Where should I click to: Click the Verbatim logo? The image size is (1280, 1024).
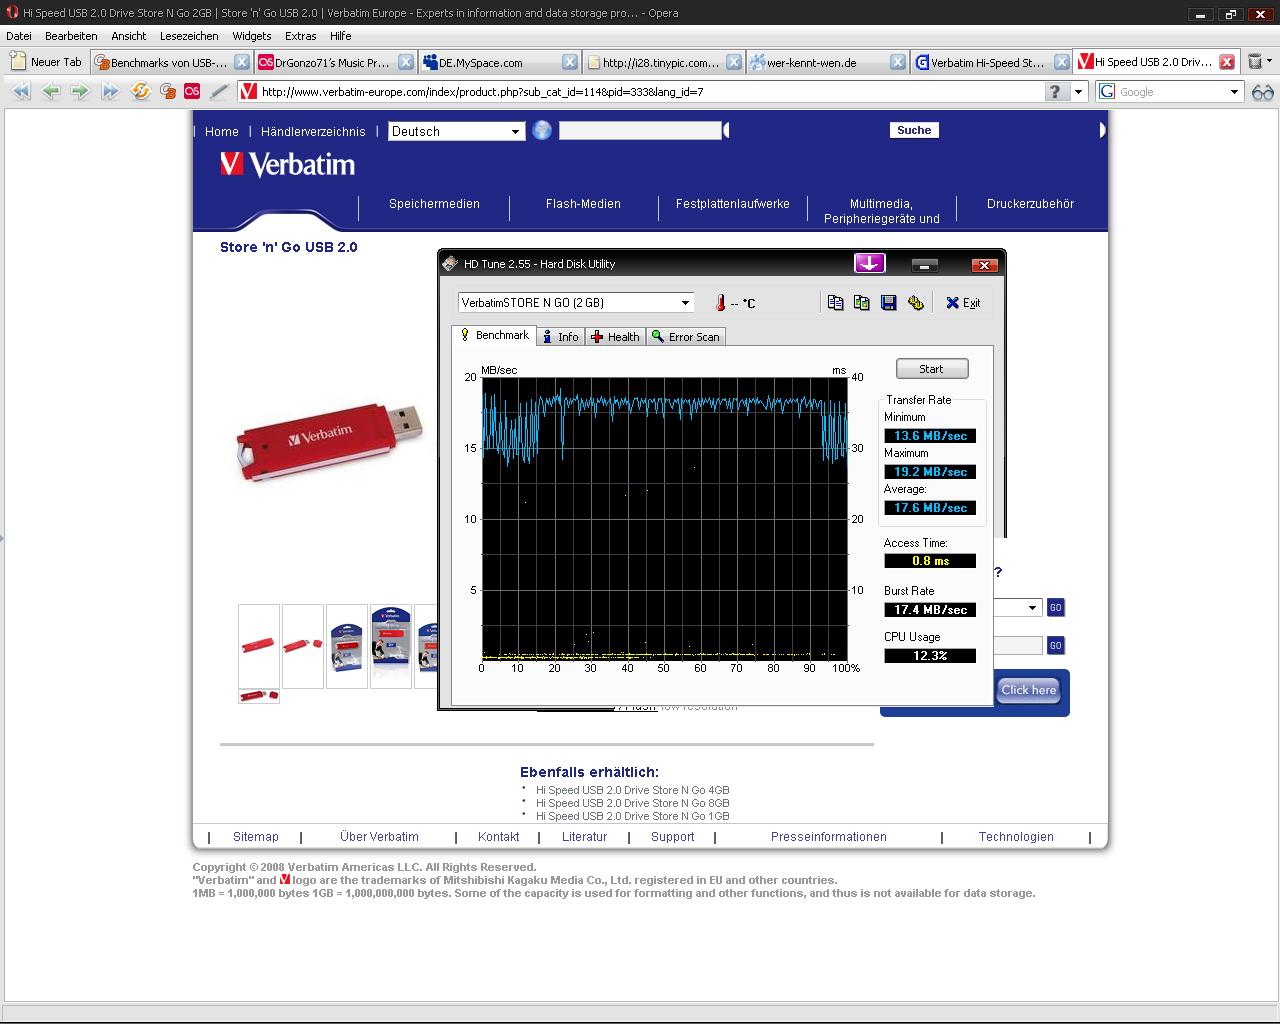coord(288,164)
